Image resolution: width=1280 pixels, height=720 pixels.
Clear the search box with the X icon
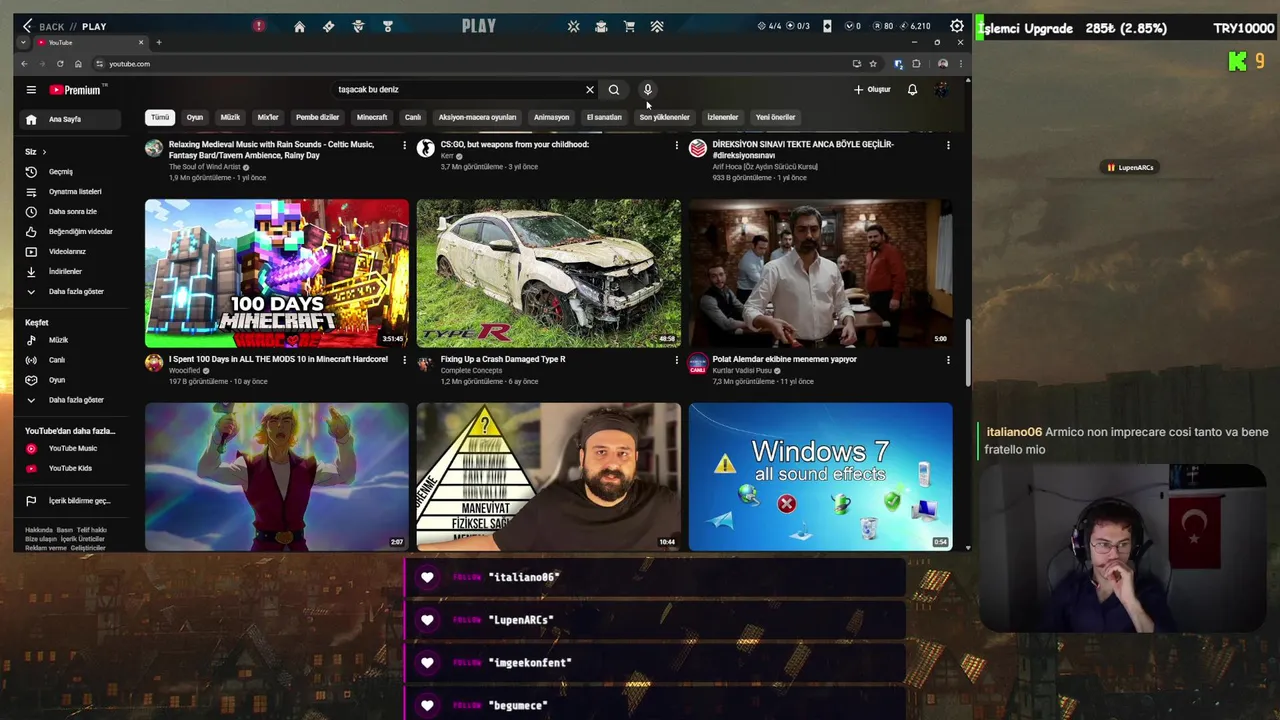pos(590,90)
